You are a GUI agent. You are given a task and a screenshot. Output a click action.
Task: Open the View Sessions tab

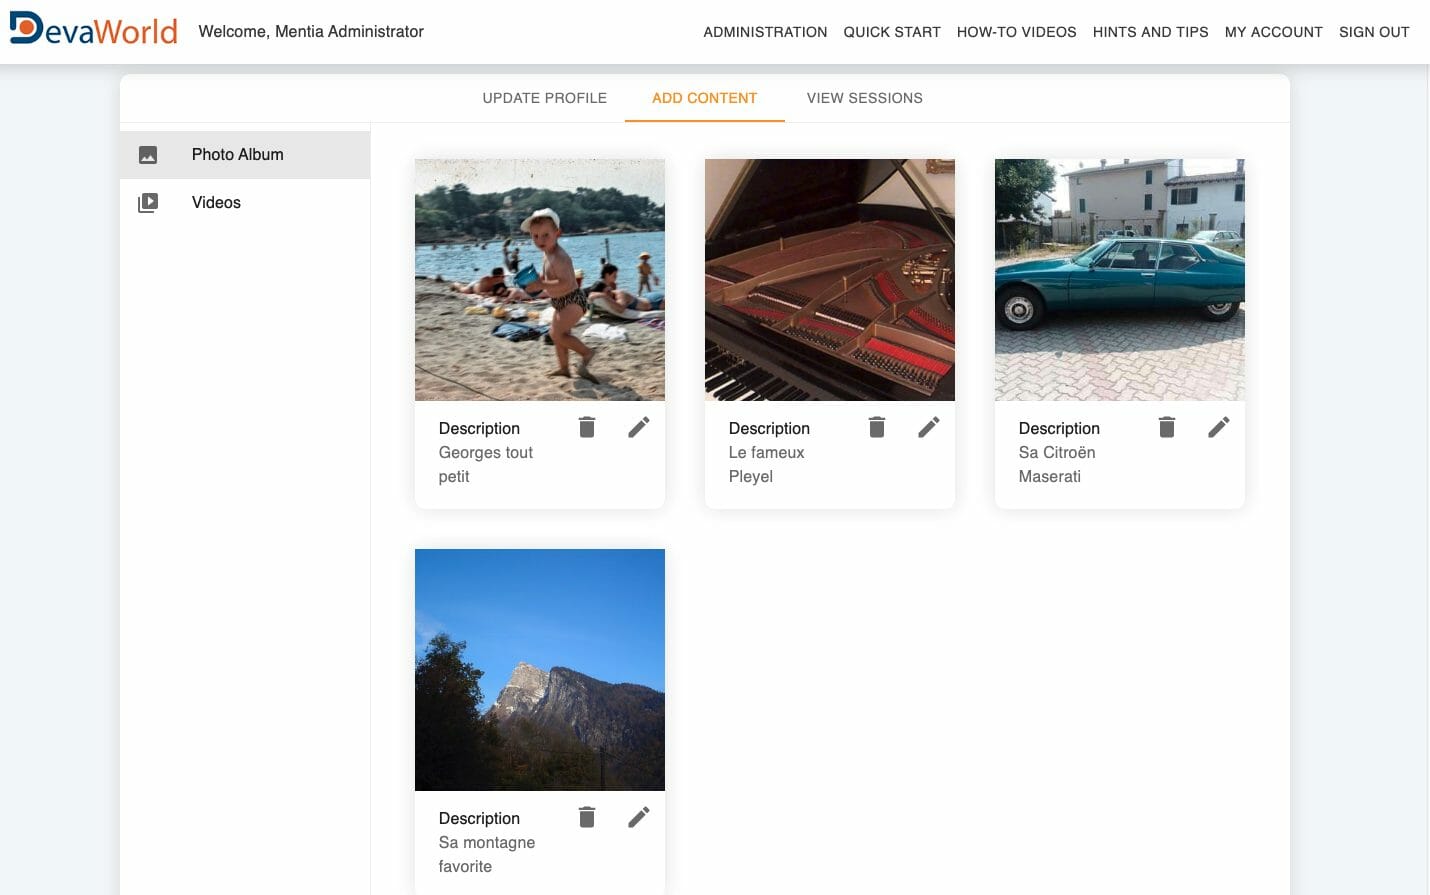[x=865, y=98]
